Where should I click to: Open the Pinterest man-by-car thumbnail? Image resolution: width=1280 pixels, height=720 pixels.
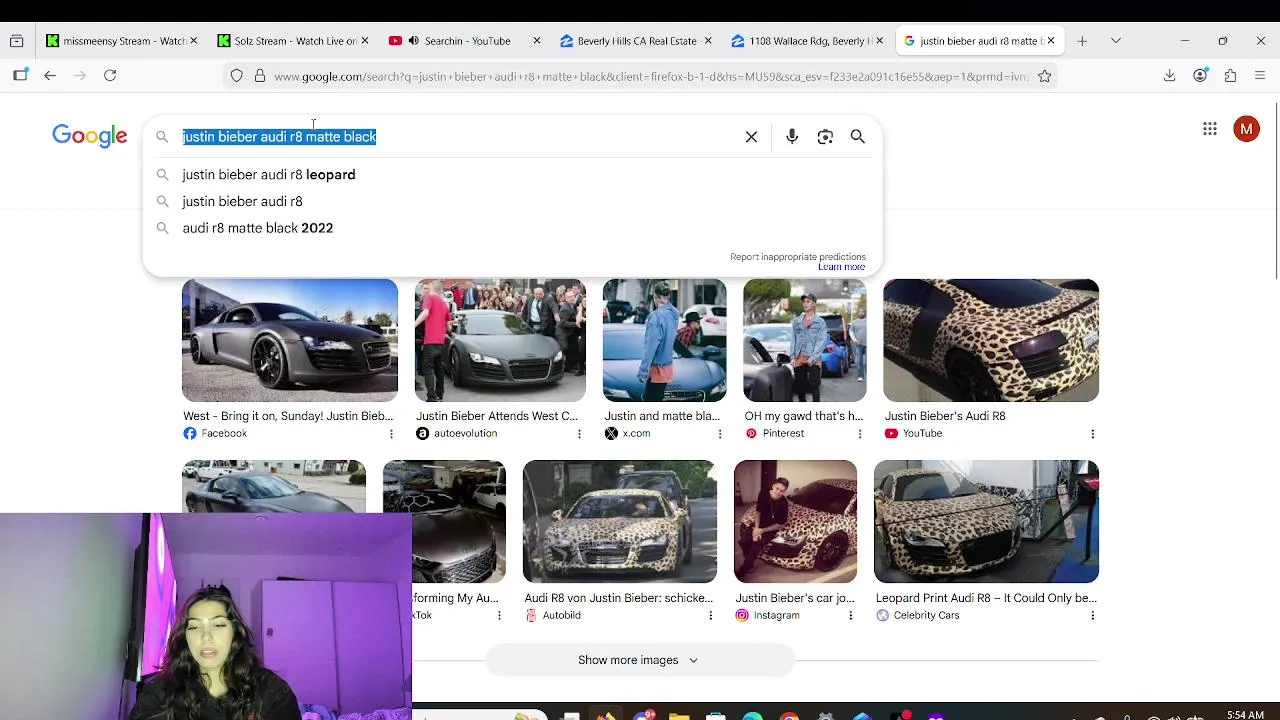805,340
